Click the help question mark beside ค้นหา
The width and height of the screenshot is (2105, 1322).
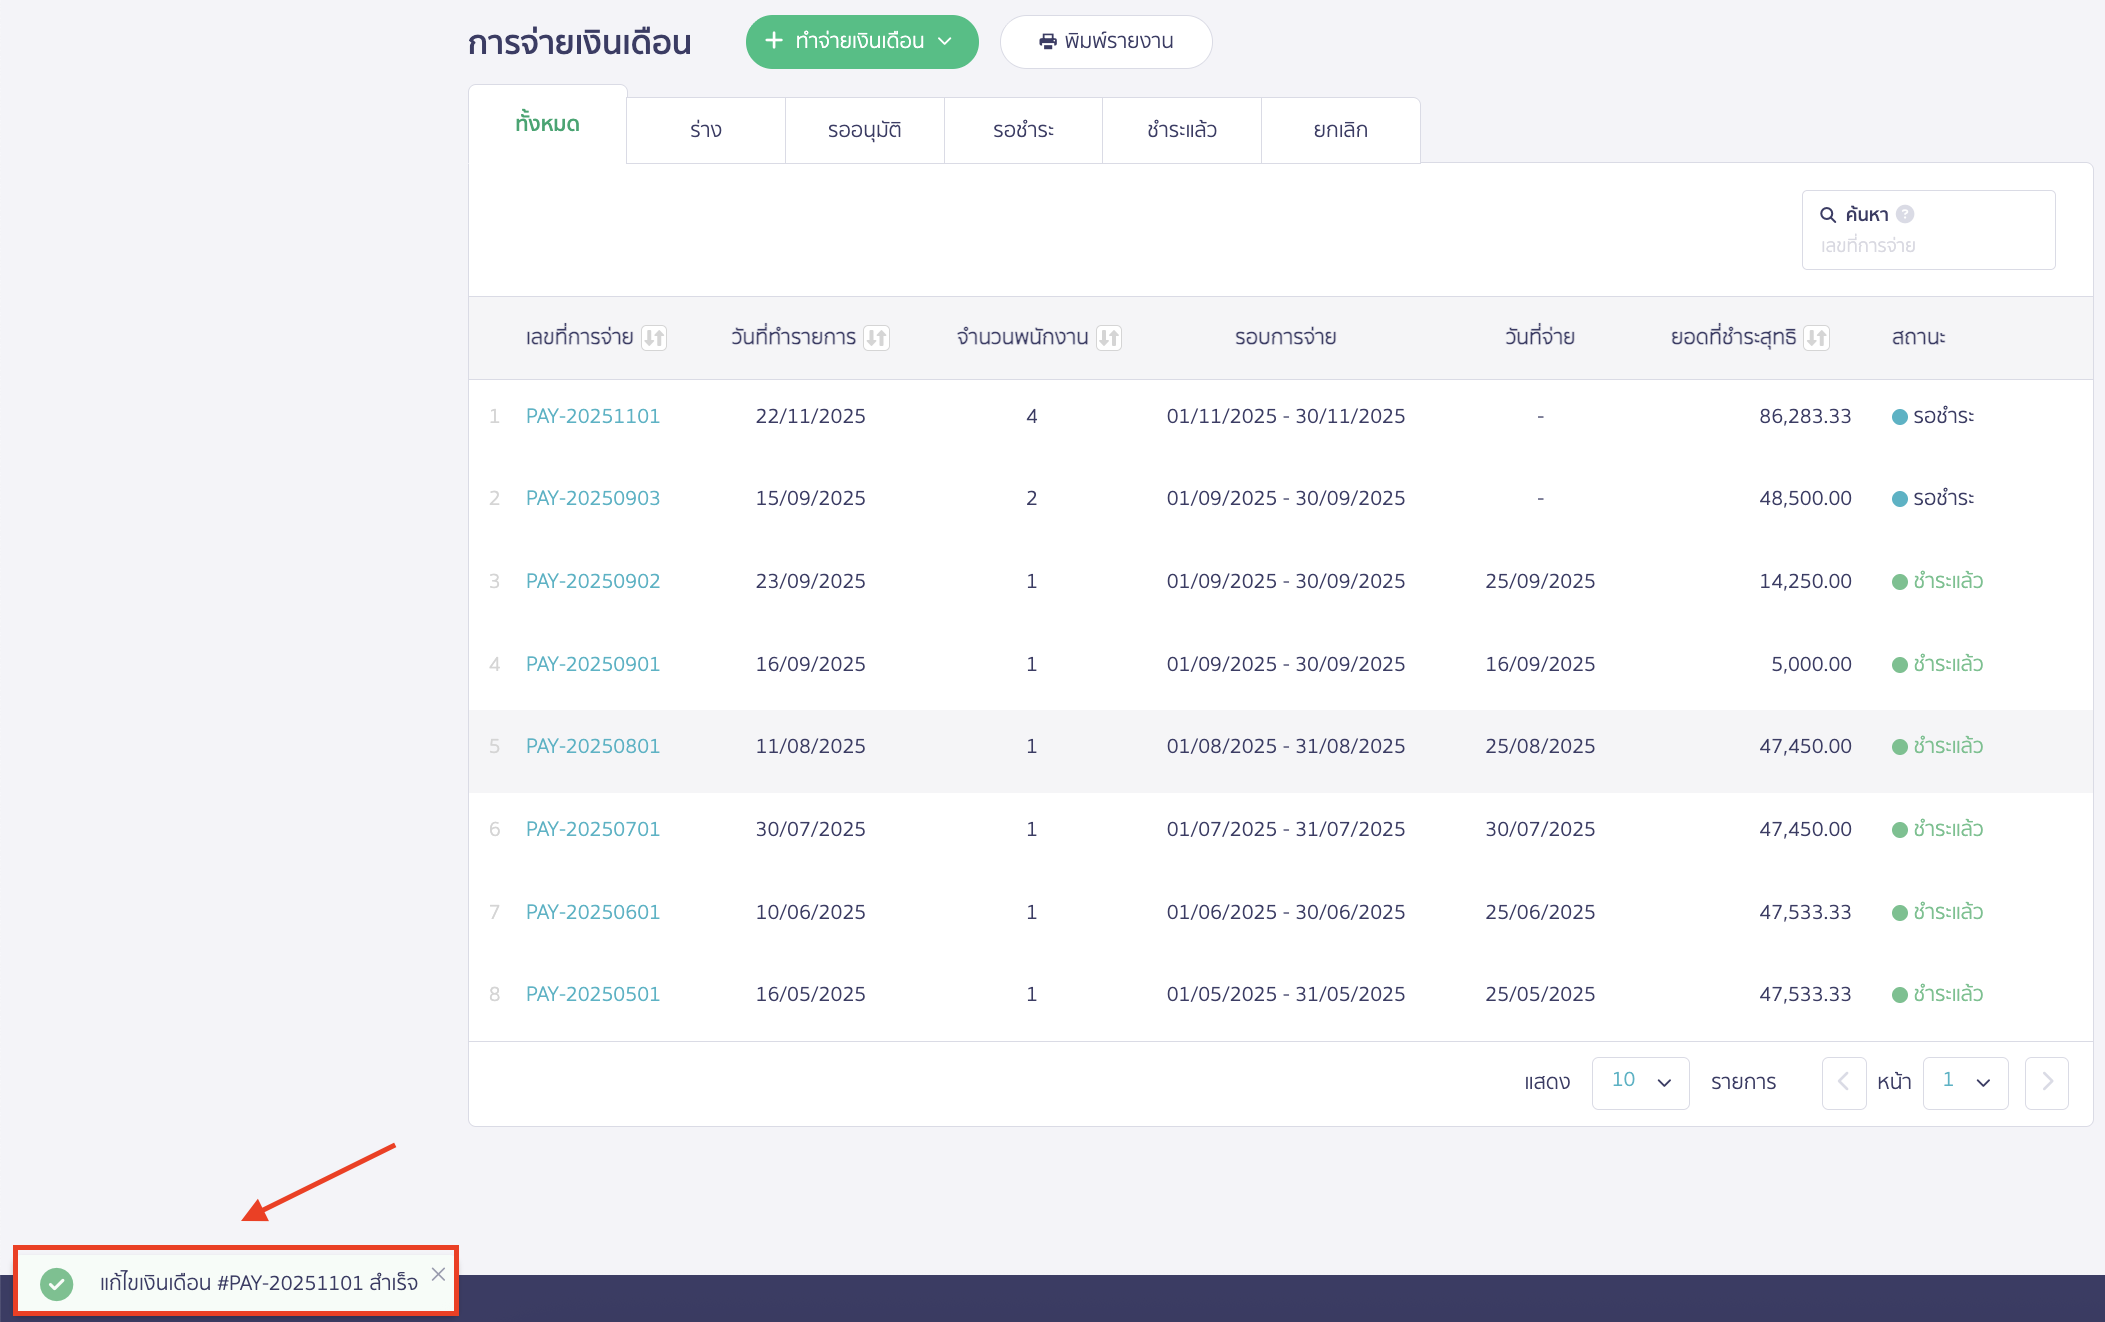click(1906, 213)
